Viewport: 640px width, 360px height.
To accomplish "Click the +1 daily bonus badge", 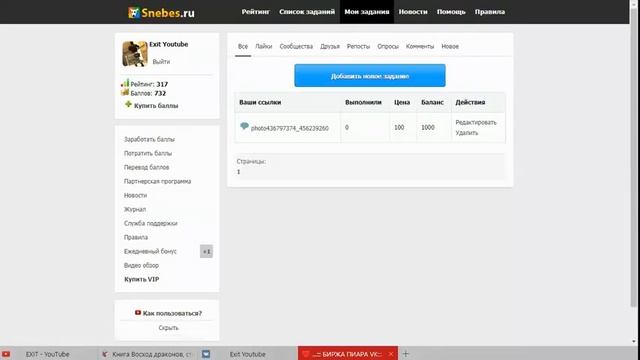I will 207,251.
